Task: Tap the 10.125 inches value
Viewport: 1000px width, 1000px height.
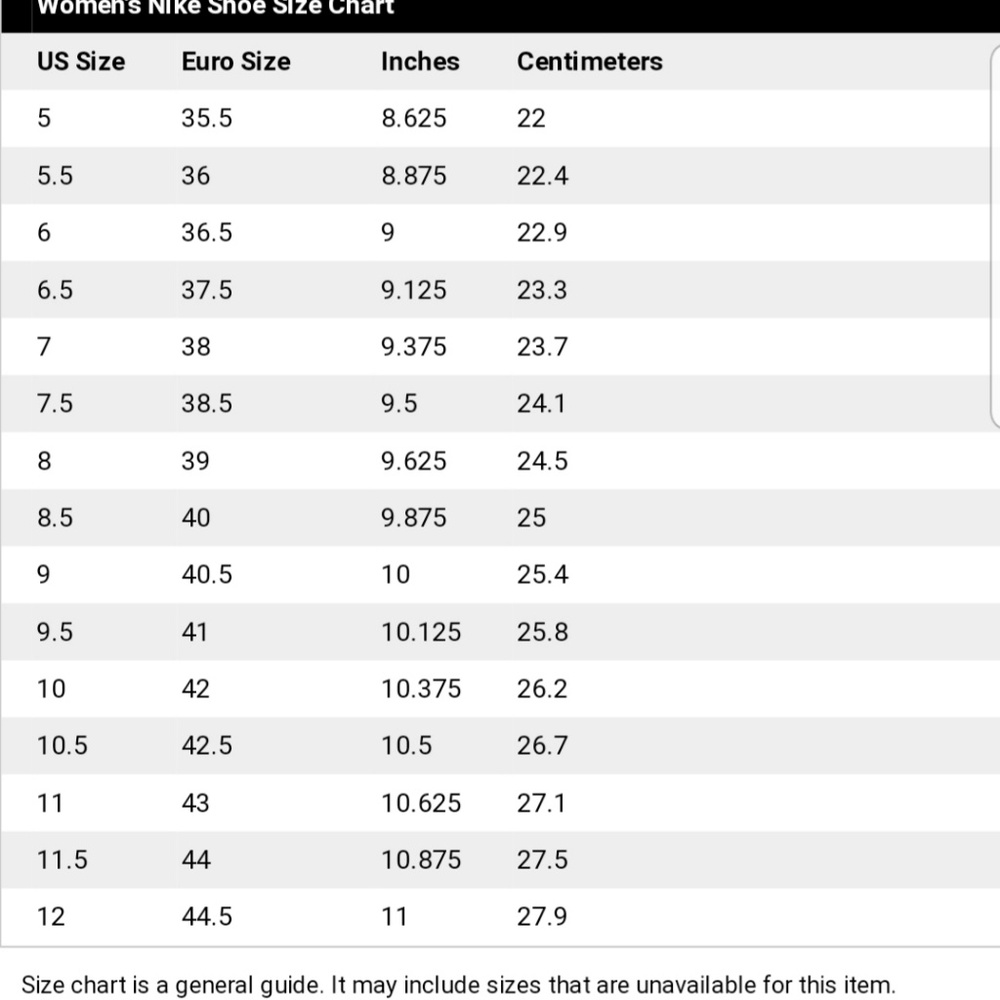Action: click(x=420, y=632)
